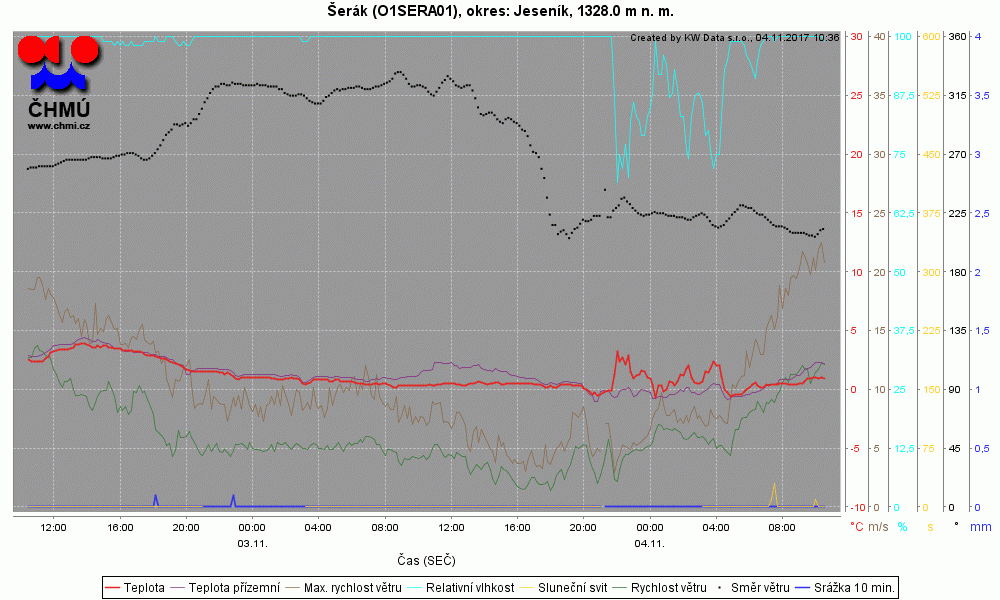Click the yellow sunshine peak near 08:00
The height and width of the screenshot is (600, 1000).
(x=774, y=495)
